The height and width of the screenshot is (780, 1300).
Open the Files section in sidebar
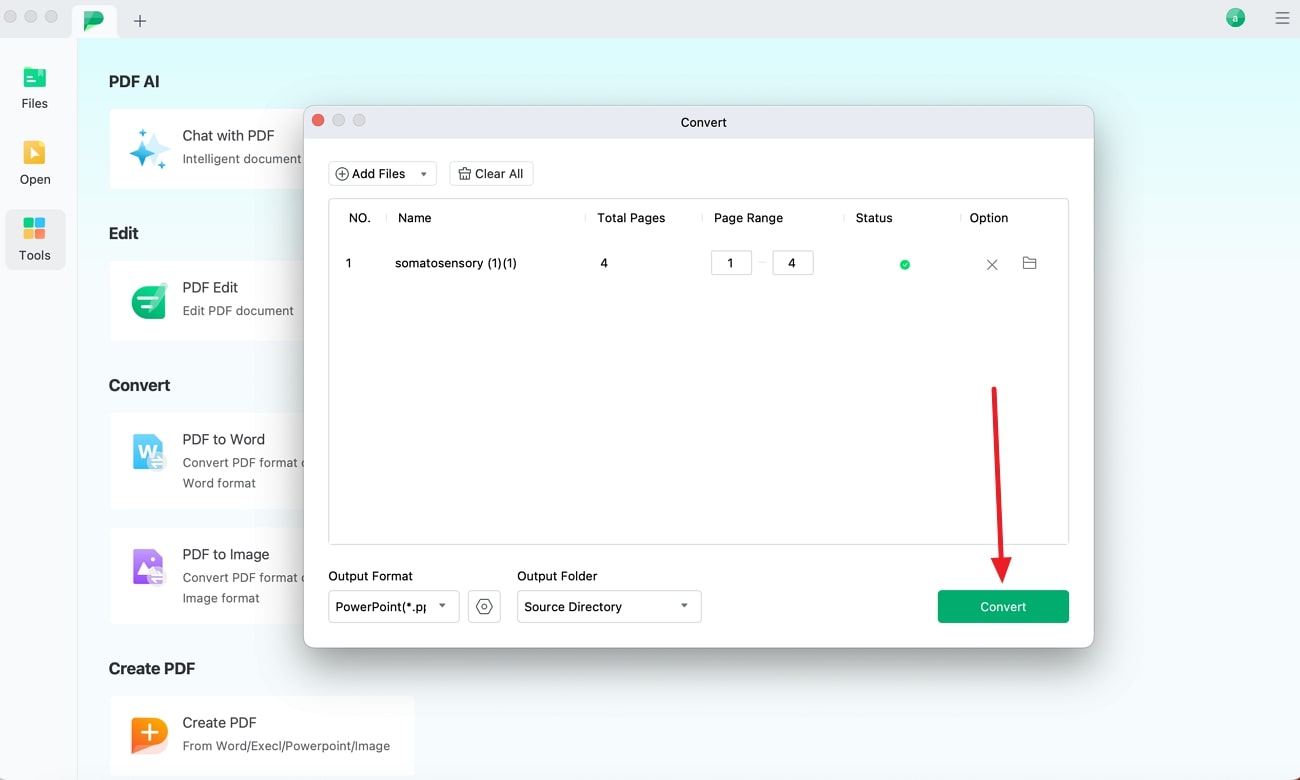click(x=35, y=87)
